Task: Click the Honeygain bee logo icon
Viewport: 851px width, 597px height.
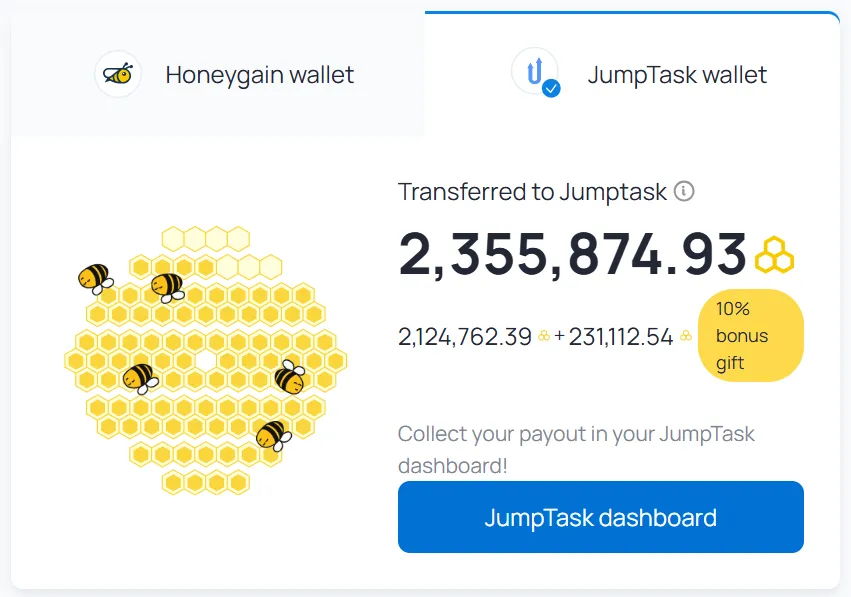Action: coord(118,74)
